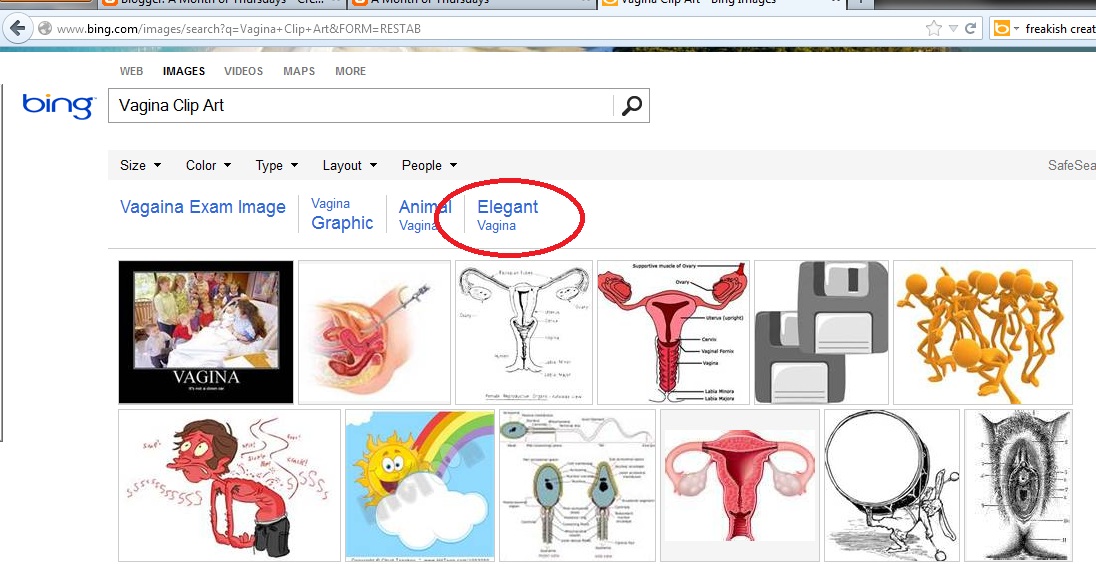Image resolution: width=1096 pixels, height=564 pixels.
Task: Select the IMAGES search tab
Action: [x=184, y=71]
